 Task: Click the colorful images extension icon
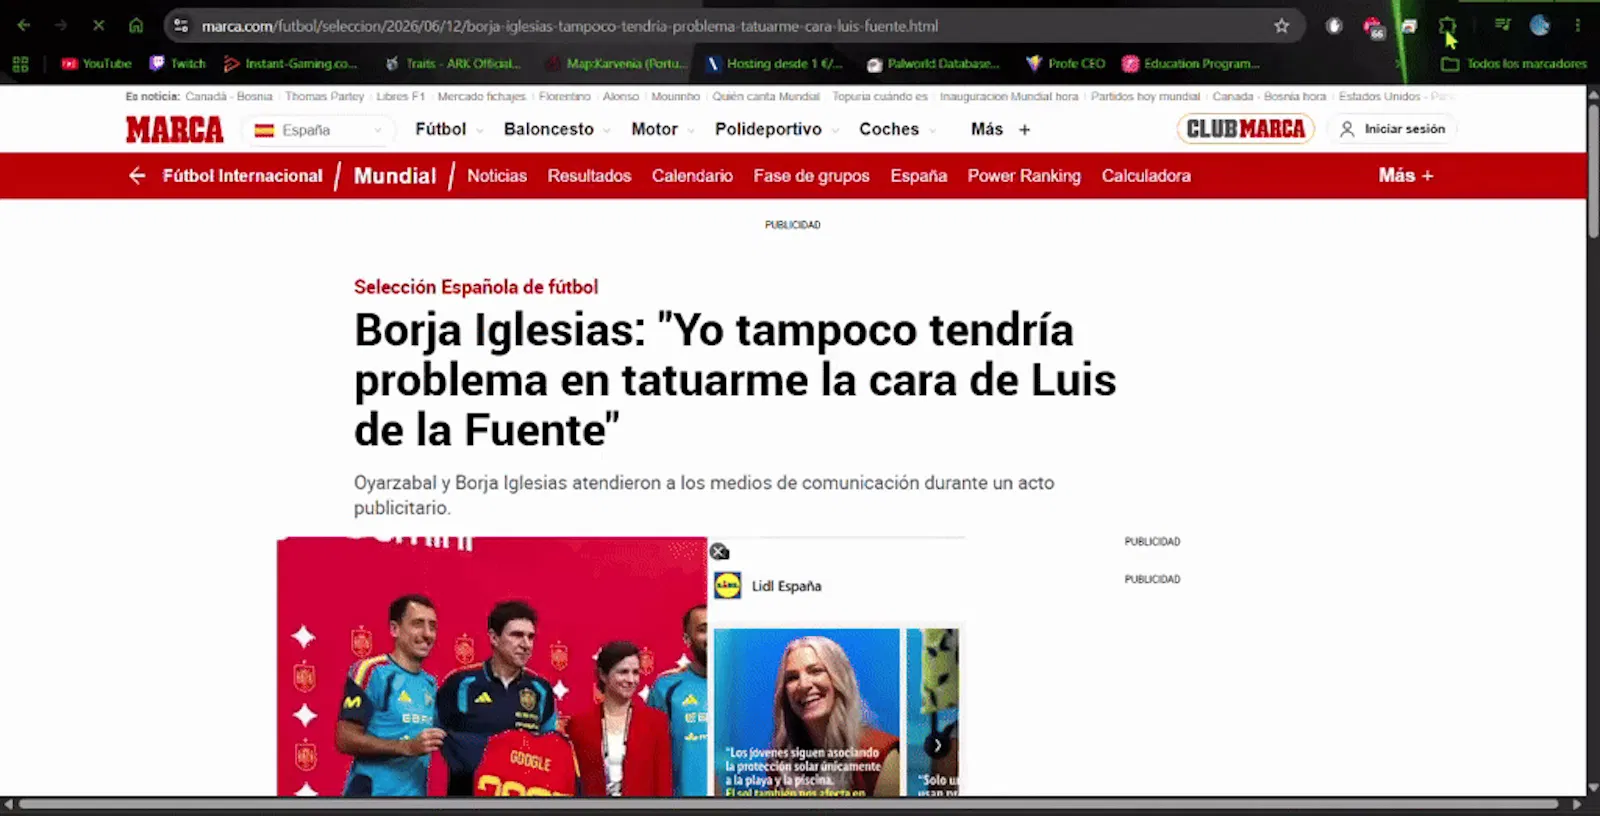tap(1409, 26)
